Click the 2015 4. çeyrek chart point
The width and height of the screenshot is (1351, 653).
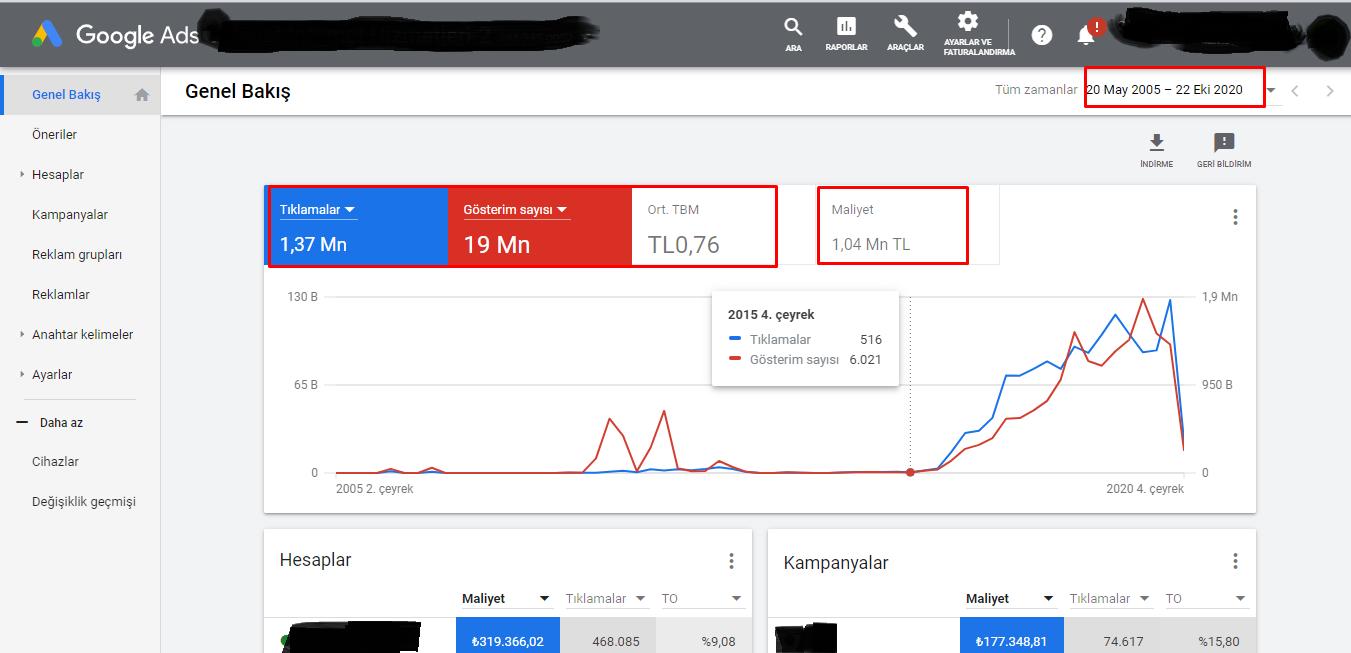pyautogui.click(x=909, y=472)
